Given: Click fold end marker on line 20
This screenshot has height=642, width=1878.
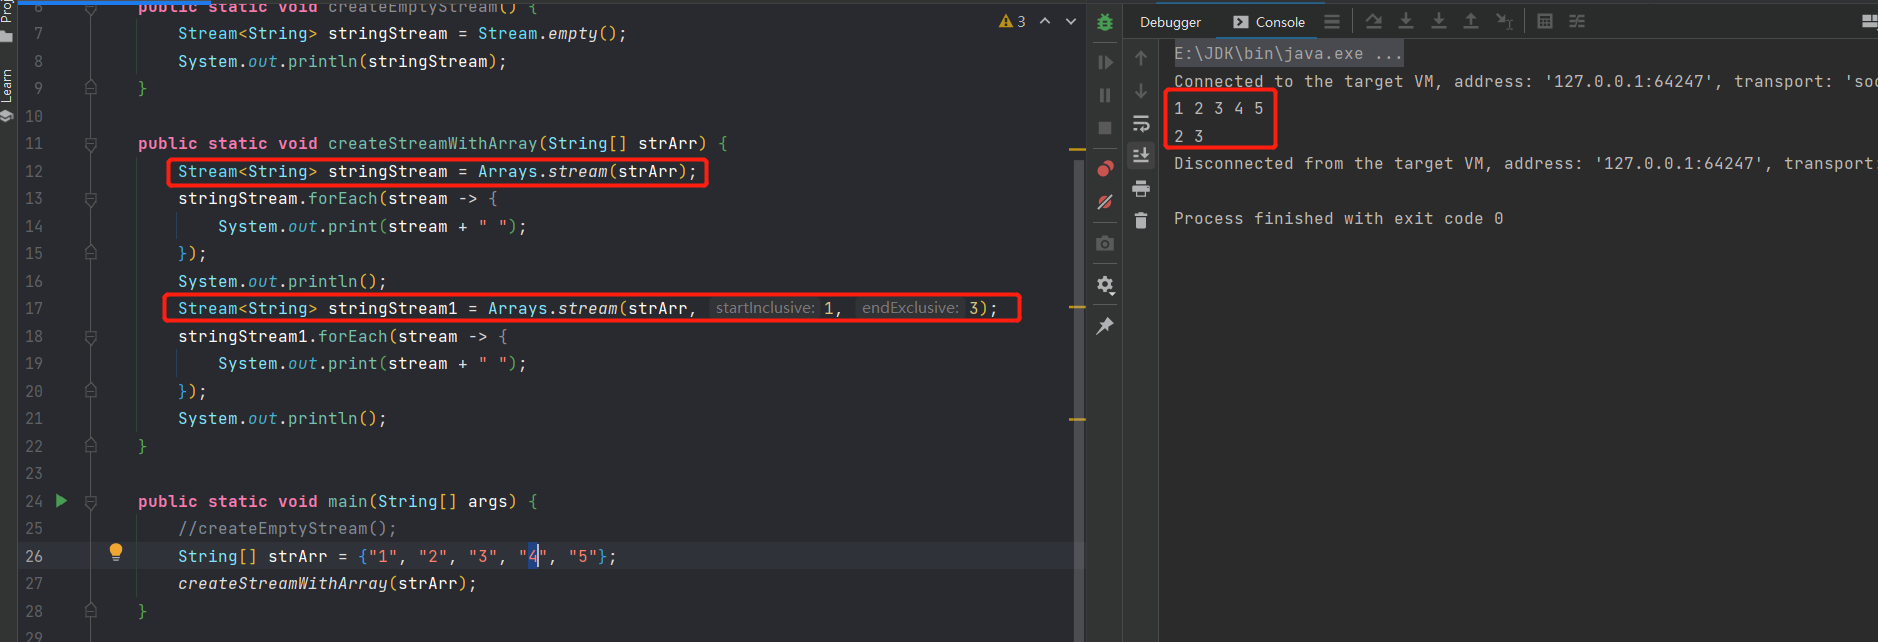Looking at the screenshot, I should click(91, 391).
